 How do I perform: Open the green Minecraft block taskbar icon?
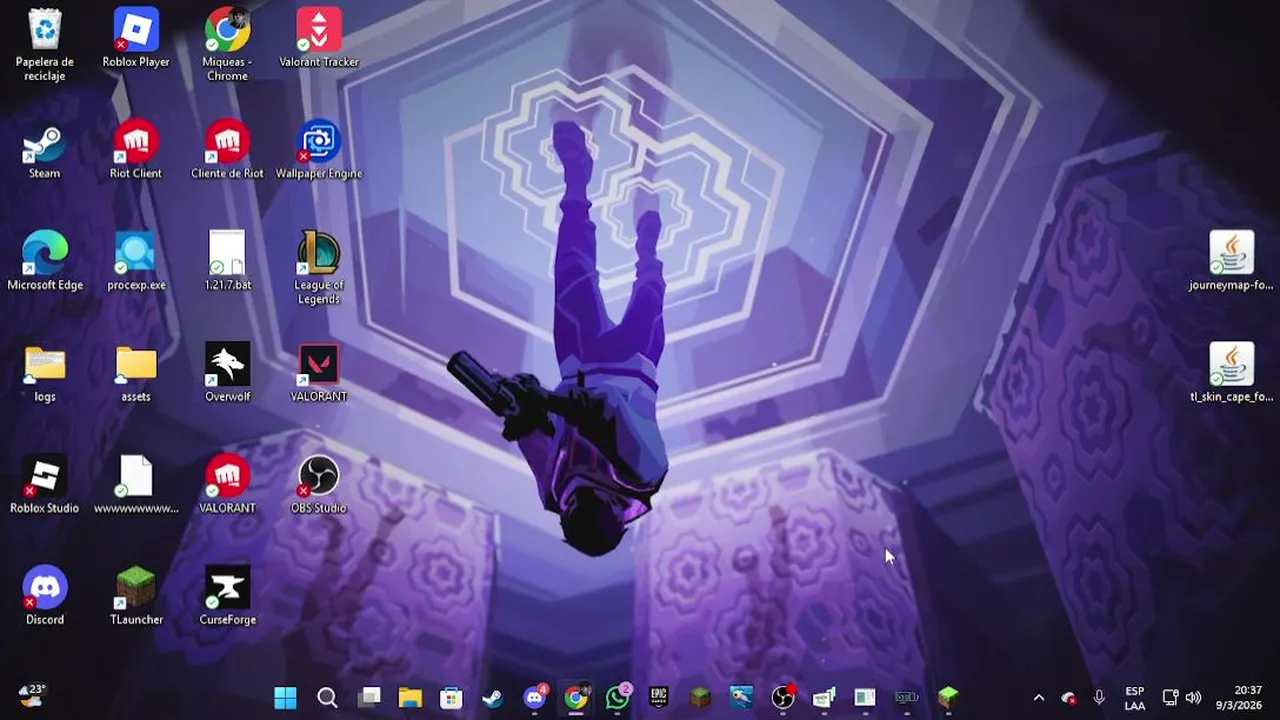tap(948, 697)
